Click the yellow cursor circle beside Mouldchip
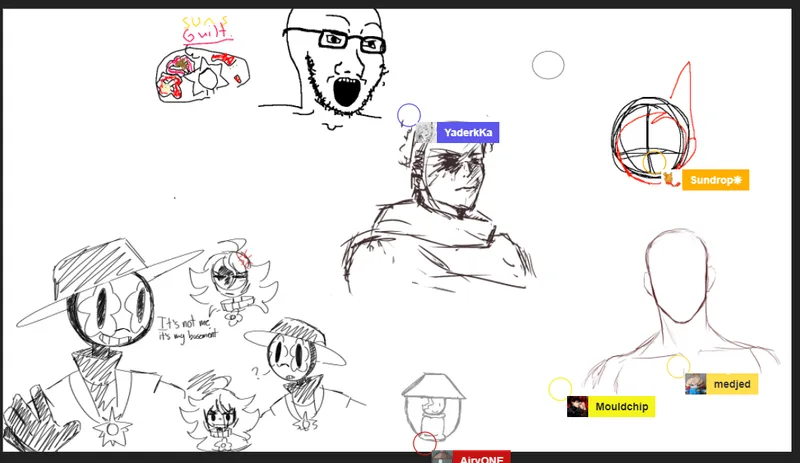This screenshot has height=463, width=800. 560,389
